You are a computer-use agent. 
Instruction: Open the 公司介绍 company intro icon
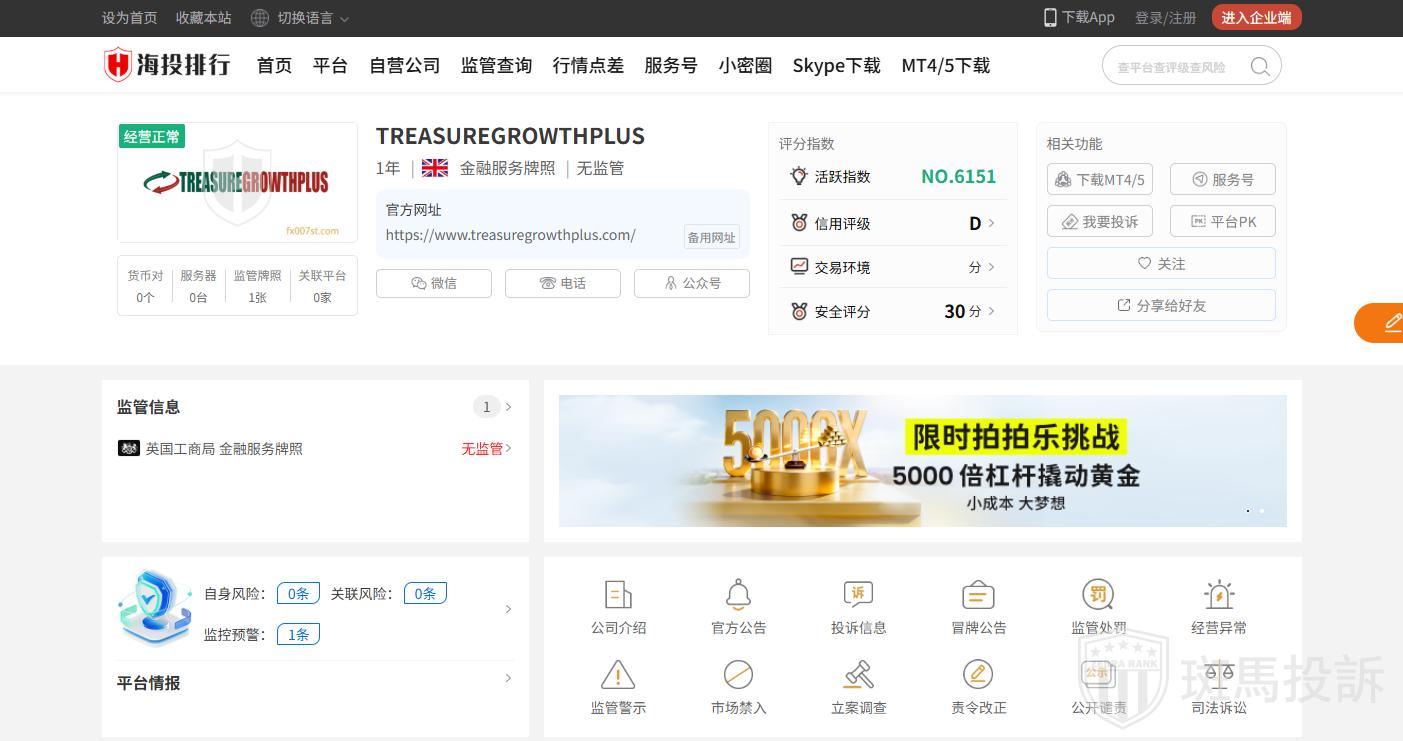618,596
